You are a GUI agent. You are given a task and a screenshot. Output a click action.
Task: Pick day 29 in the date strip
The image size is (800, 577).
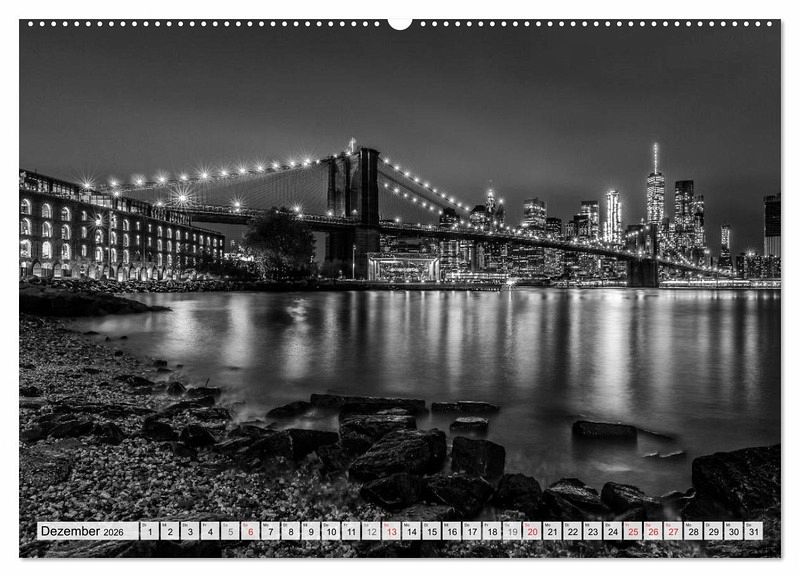tap(714, 531)
